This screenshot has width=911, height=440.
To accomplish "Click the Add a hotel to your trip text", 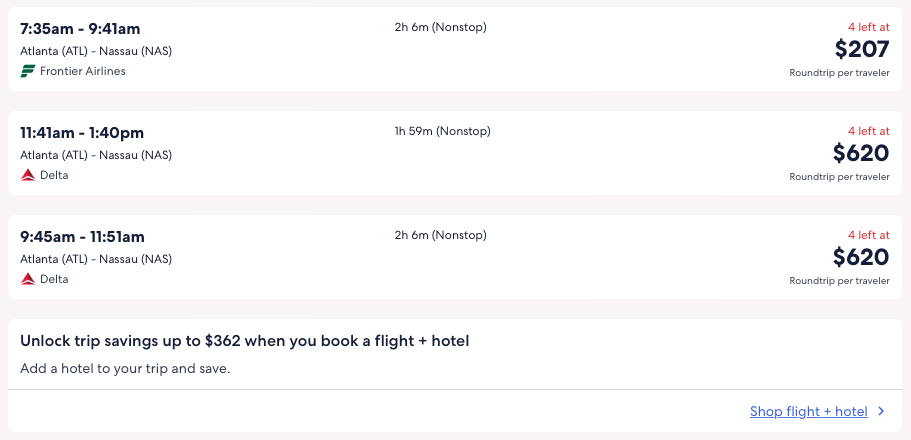I will pyautogui.click(x=125, y=368).
